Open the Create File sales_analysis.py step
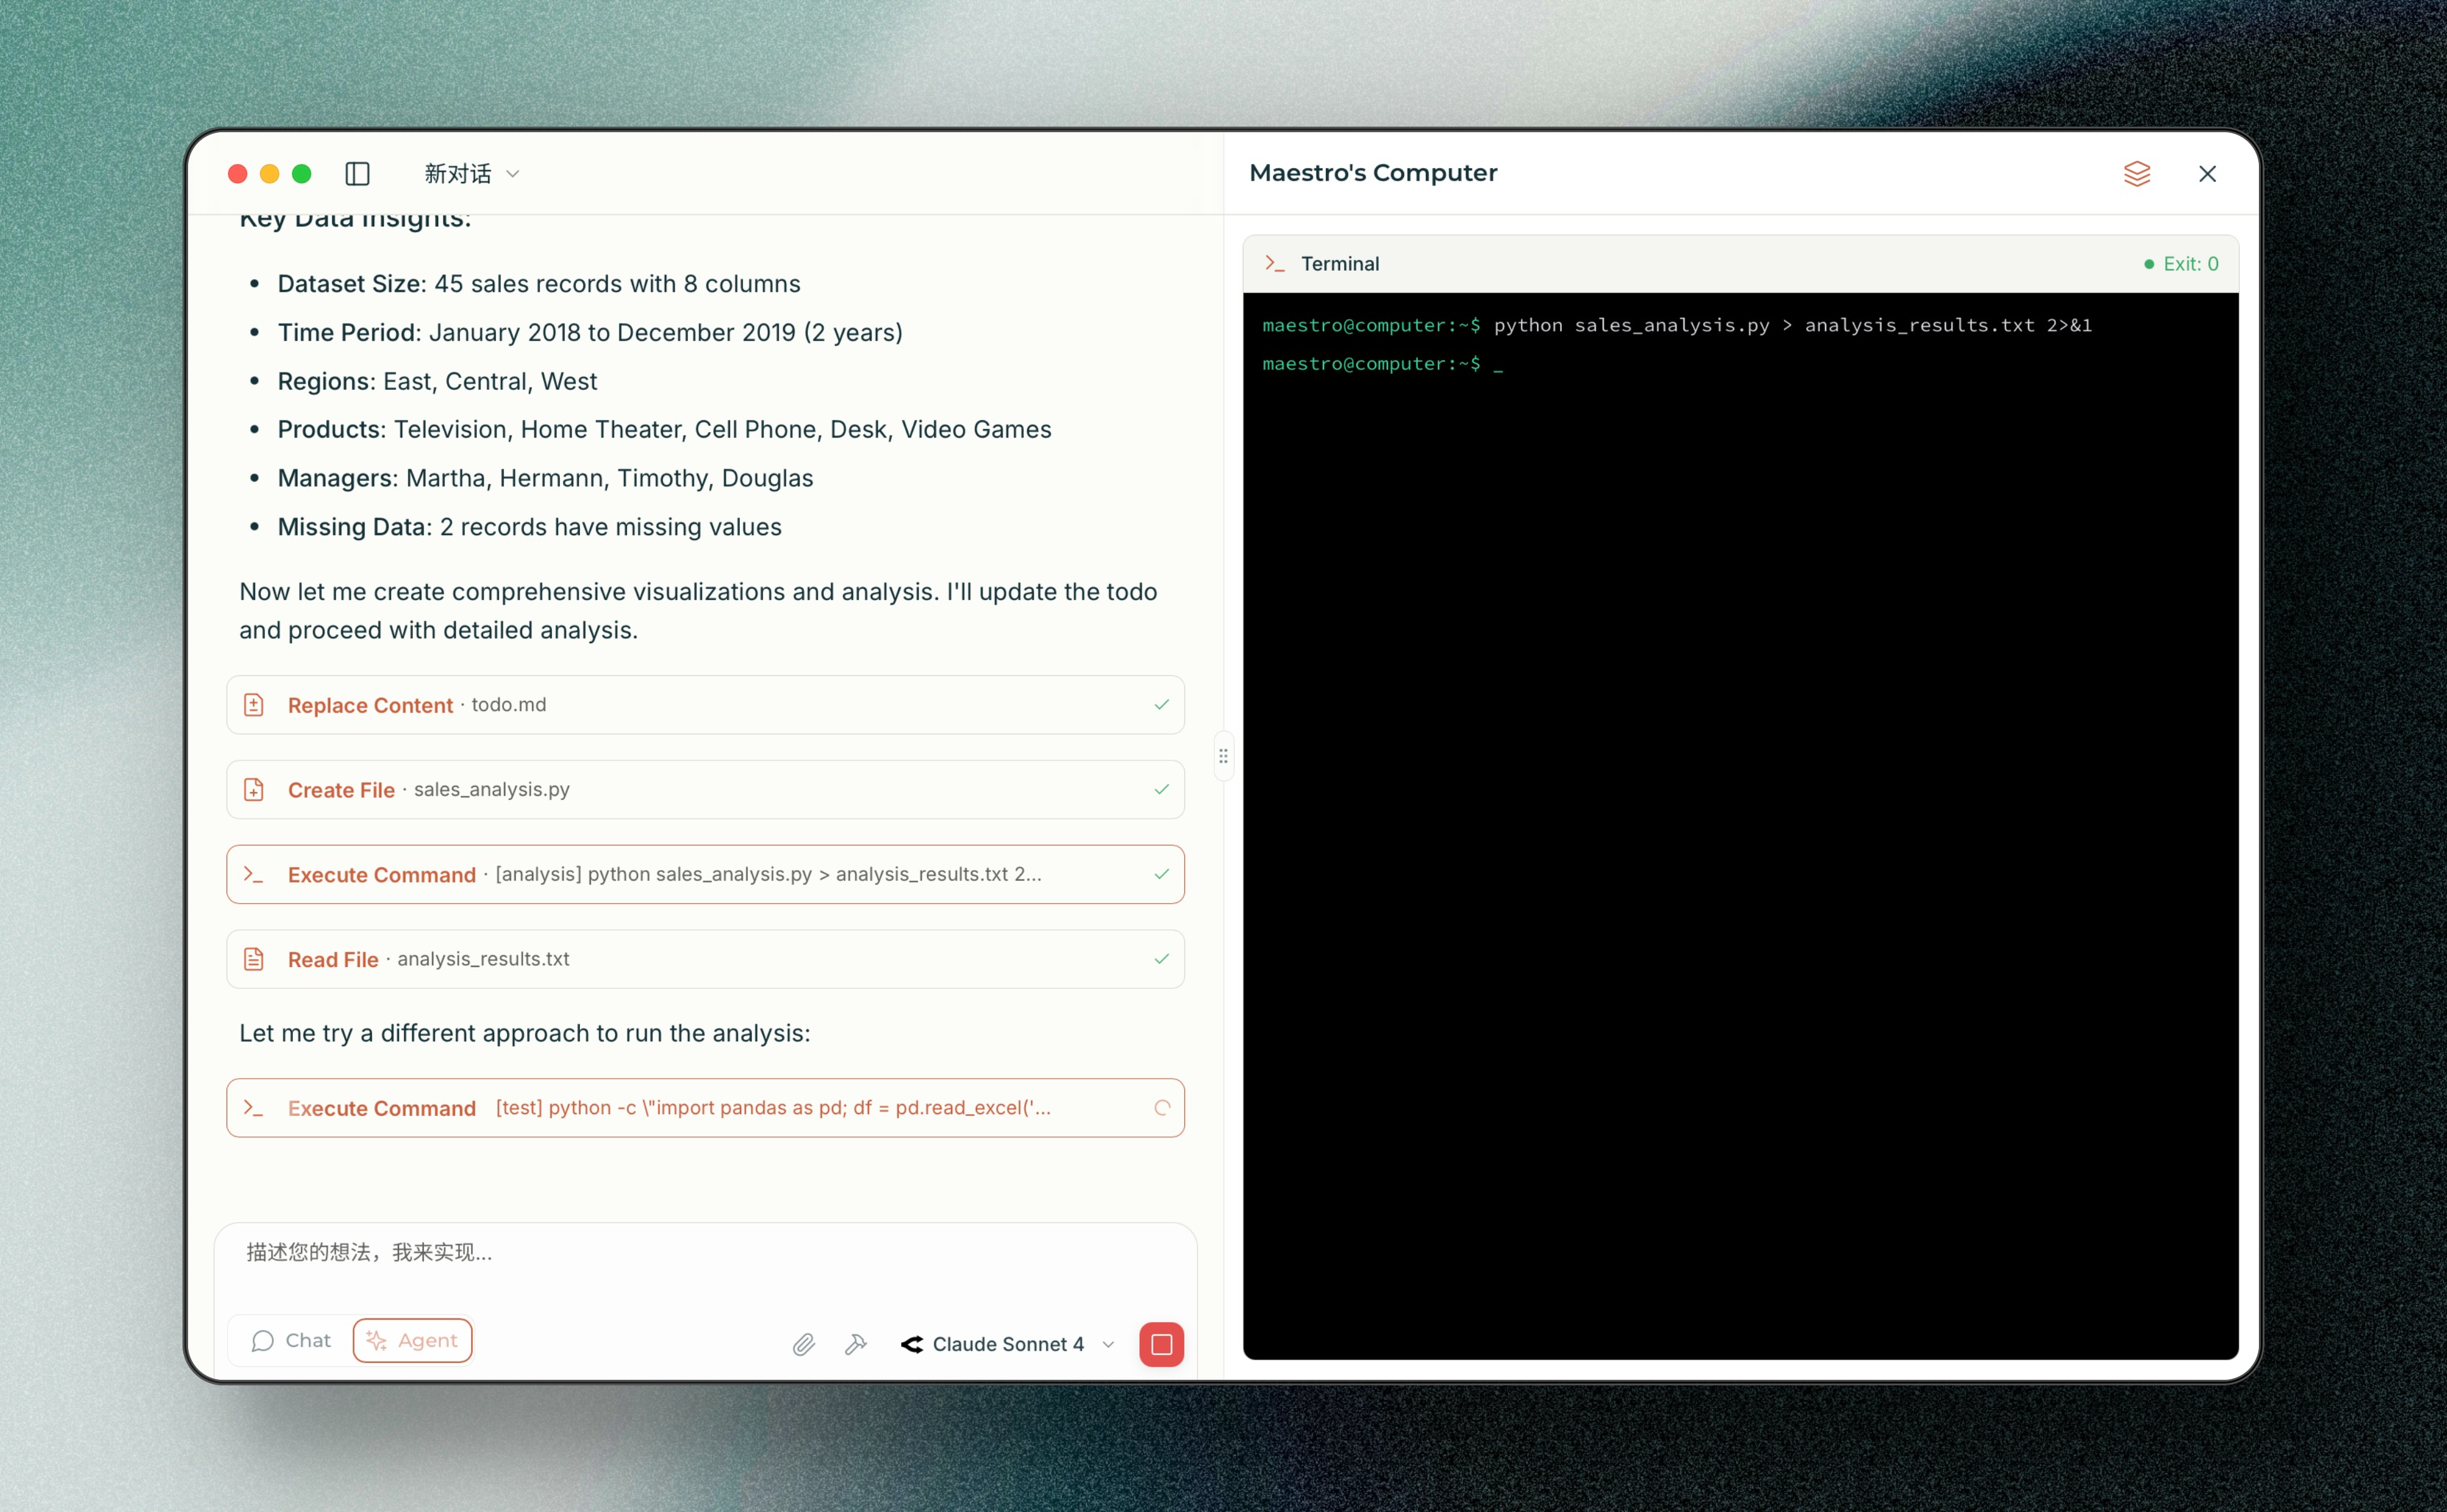Image resolution: width=2447 pixels, height=1512 pixels. point(705,790)
